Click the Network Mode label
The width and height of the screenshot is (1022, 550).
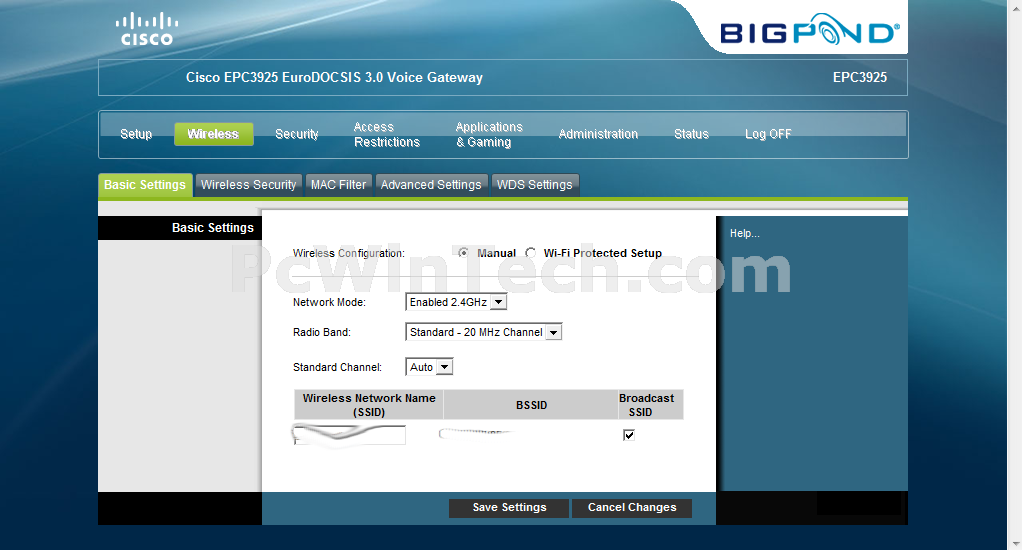(329, 302)
